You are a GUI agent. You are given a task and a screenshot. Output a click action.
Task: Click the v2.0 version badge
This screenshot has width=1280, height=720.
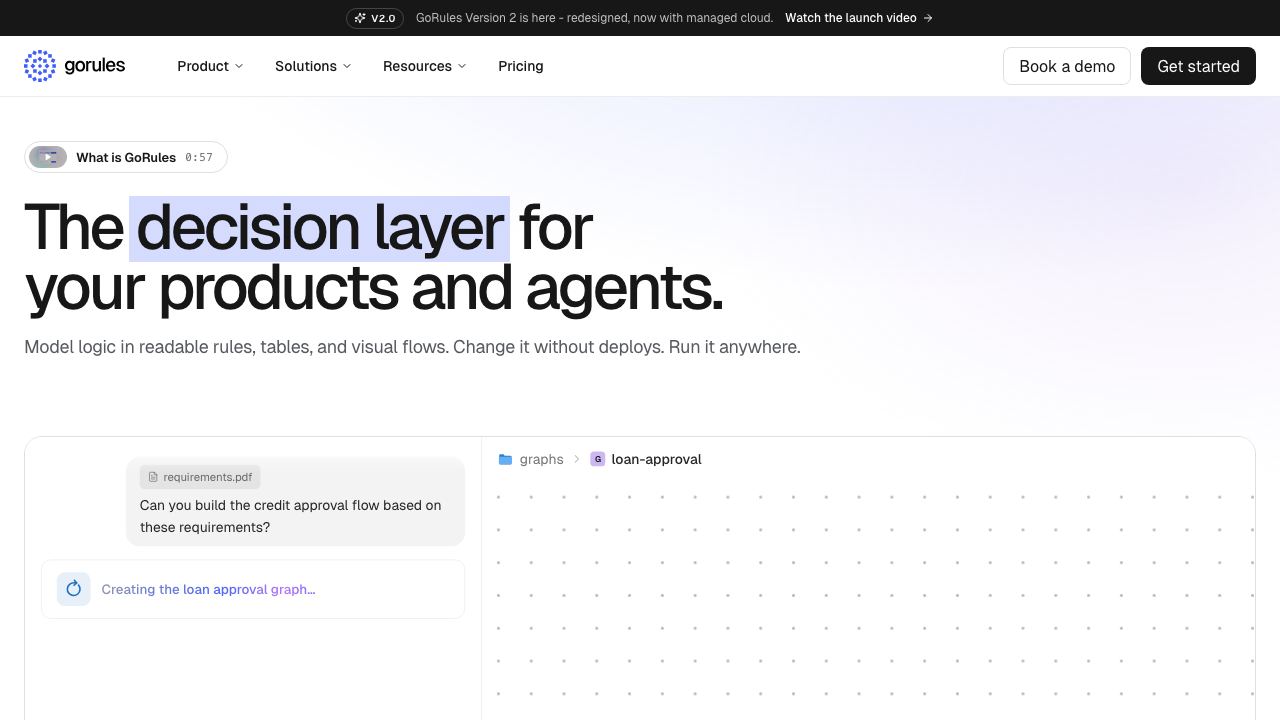pos(375,18)
